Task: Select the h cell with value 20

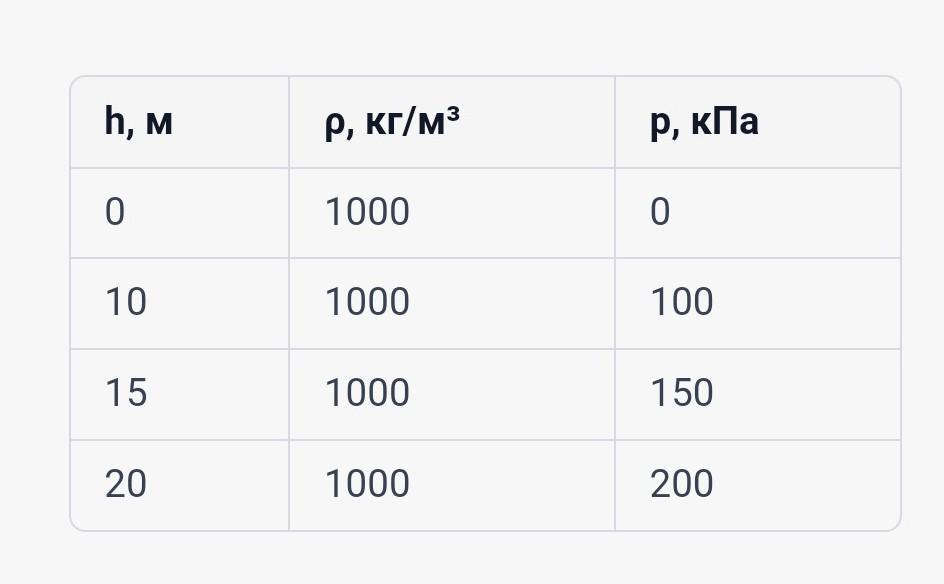Action: click(179, 485)
